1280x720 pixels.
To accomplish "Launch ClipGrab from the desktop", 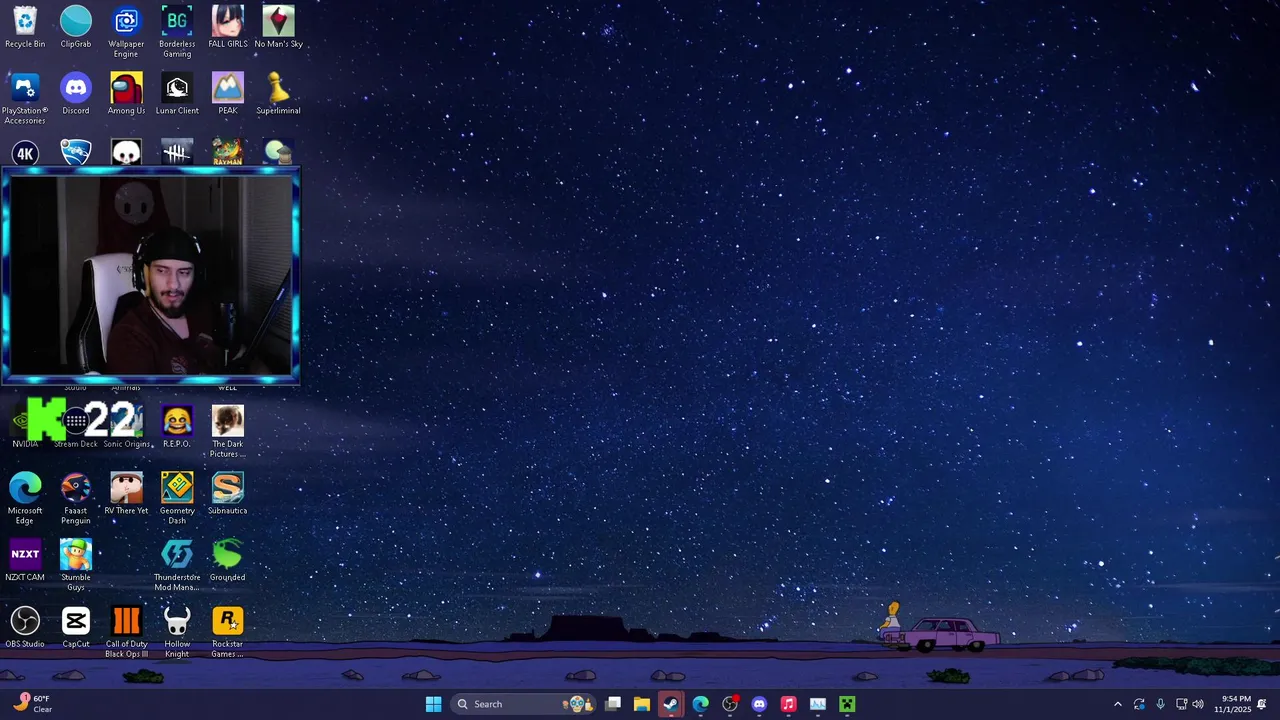I will (76, 27).
